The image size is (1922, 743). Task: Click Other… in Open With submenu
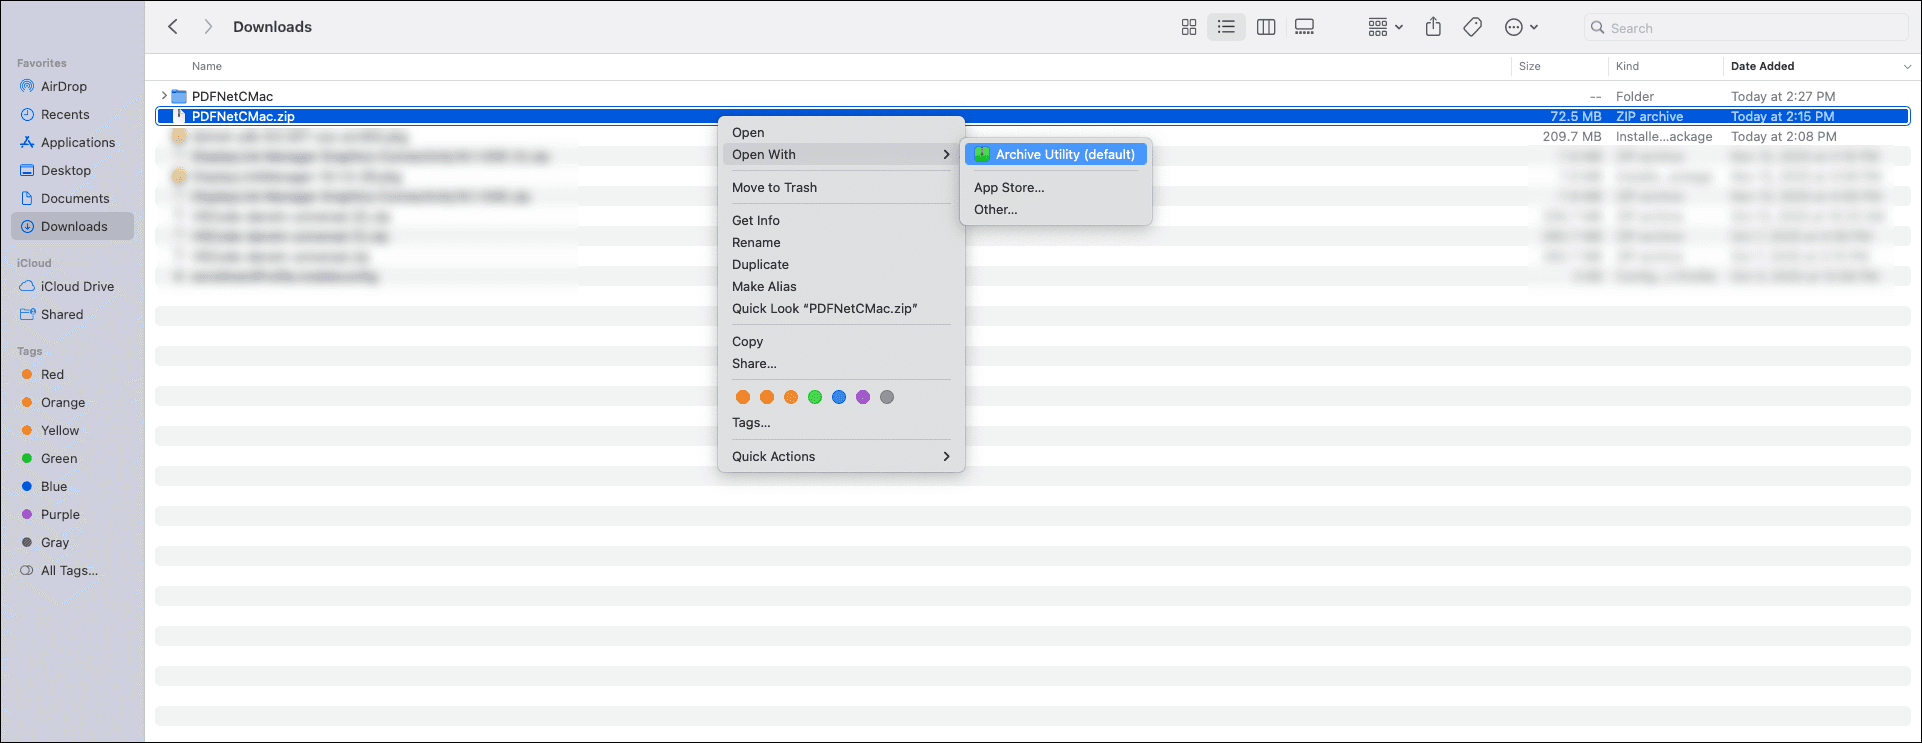[x=995, y=210]
